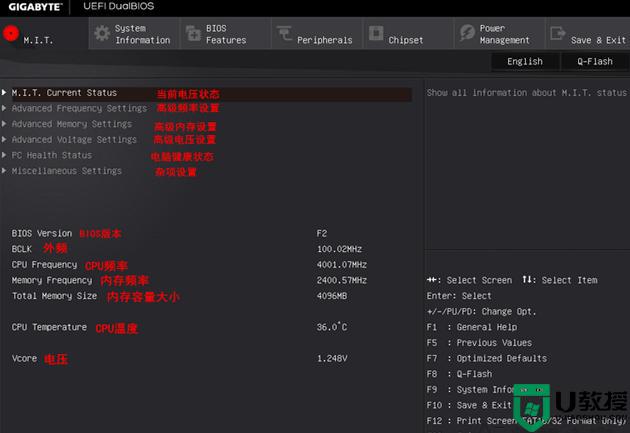Click the BCLK label

point(21,249)
